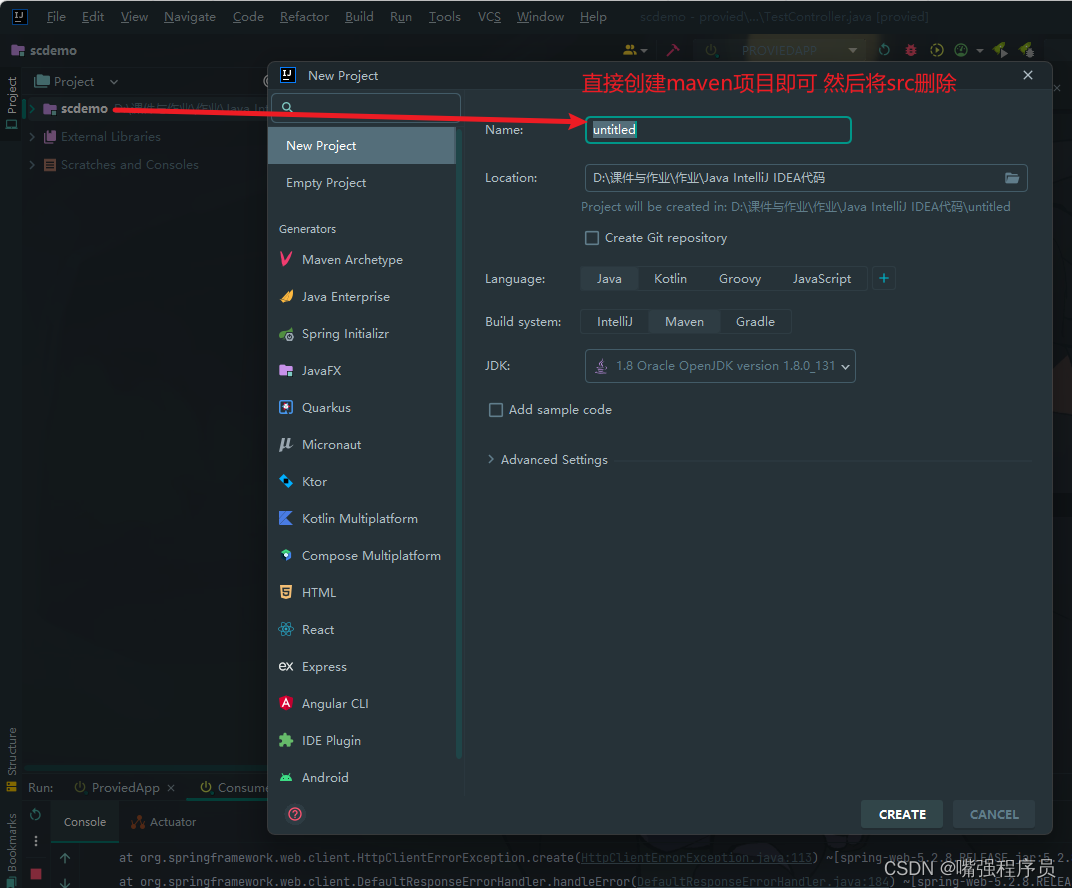Click the CANCEL button
This screenshot has height=888, width=1072.
993,814
